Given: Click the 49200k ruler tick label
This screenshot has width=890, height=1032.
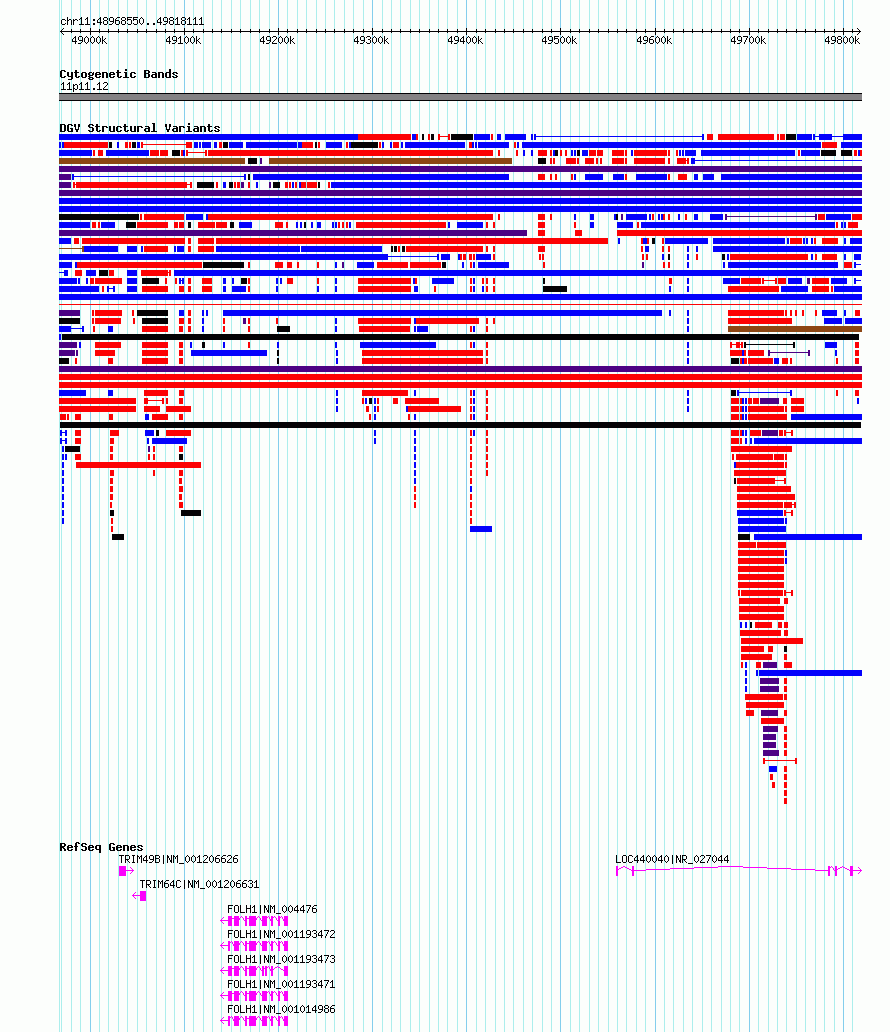Looking at the screenshot, I should pyautogui.click(x=277, y=40).
